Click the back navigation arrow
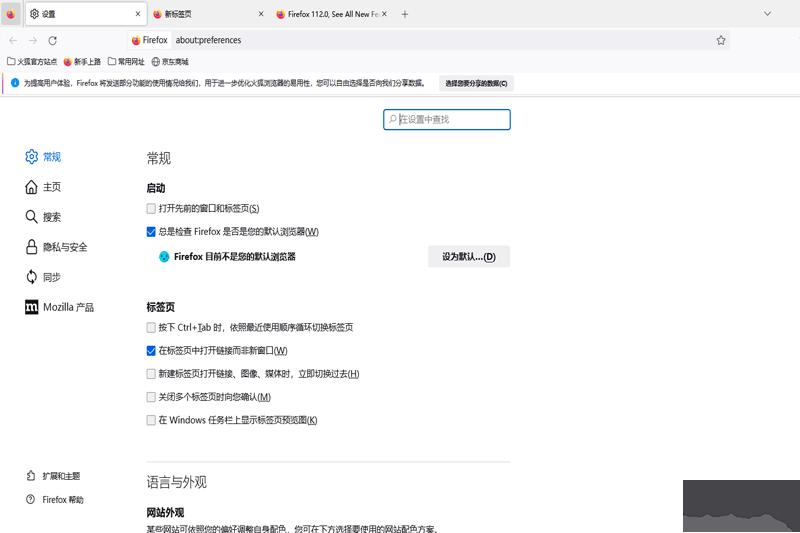This screenshot has height=533, width=800. click(13, 40)
